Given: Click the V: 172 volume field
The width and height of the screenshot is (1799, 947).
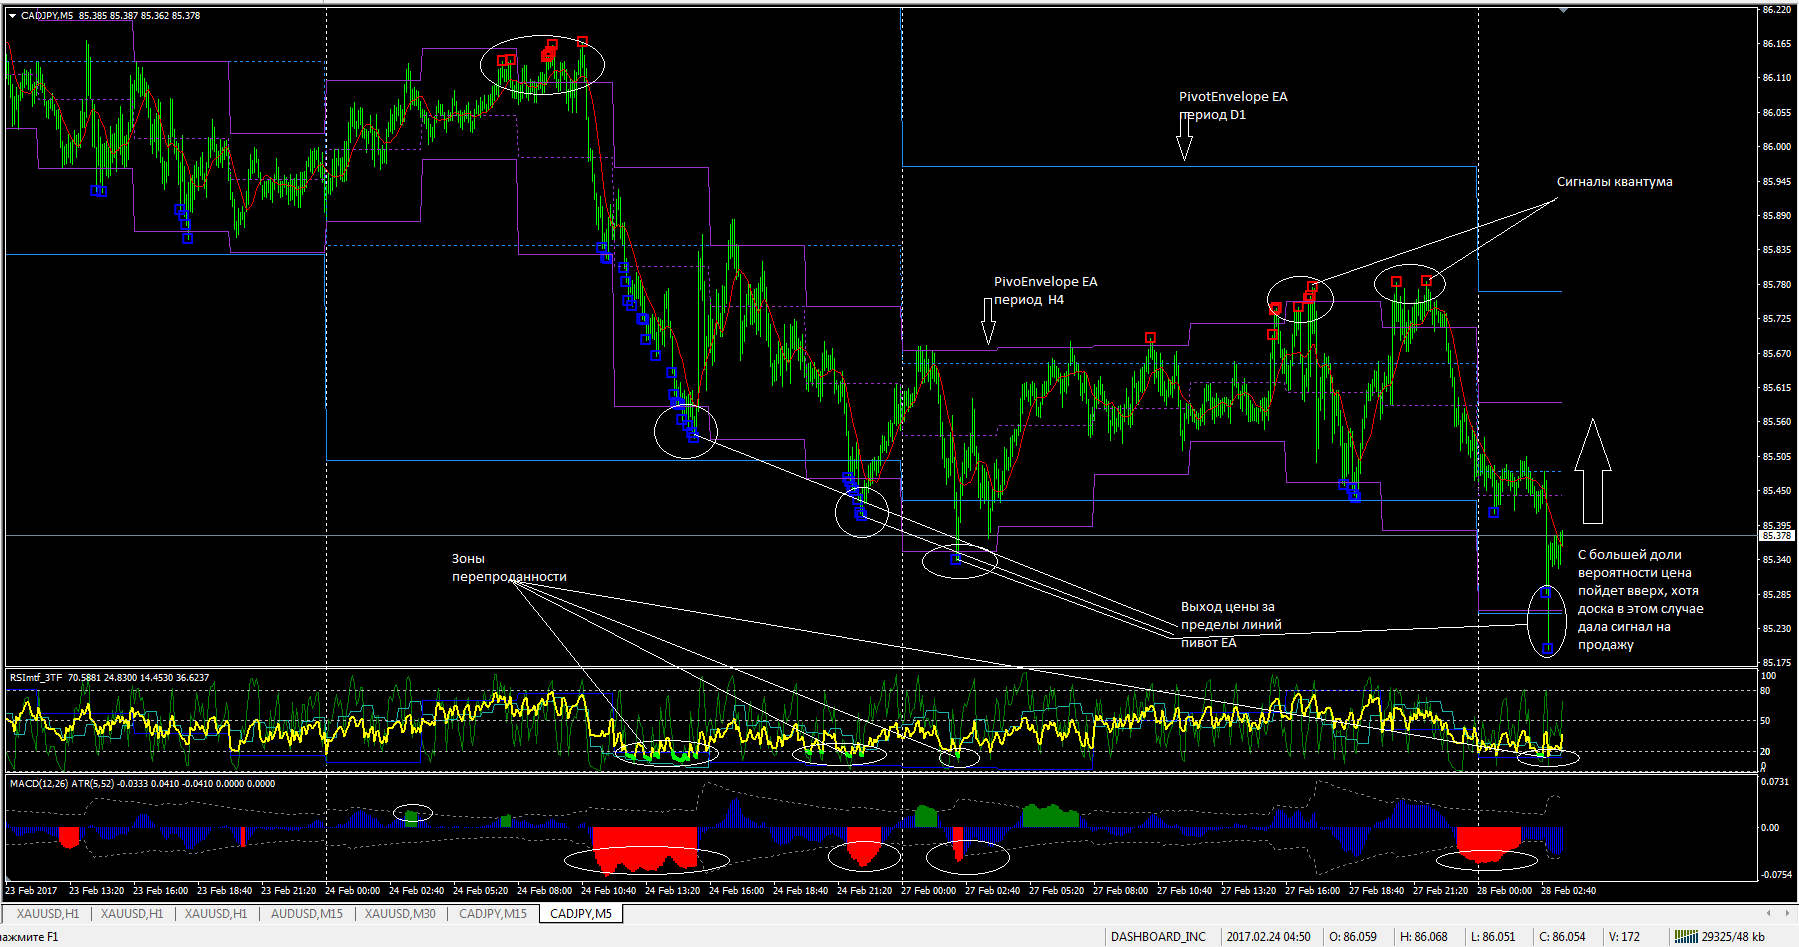Looking at the screenshot, I should click(1624, 936).
